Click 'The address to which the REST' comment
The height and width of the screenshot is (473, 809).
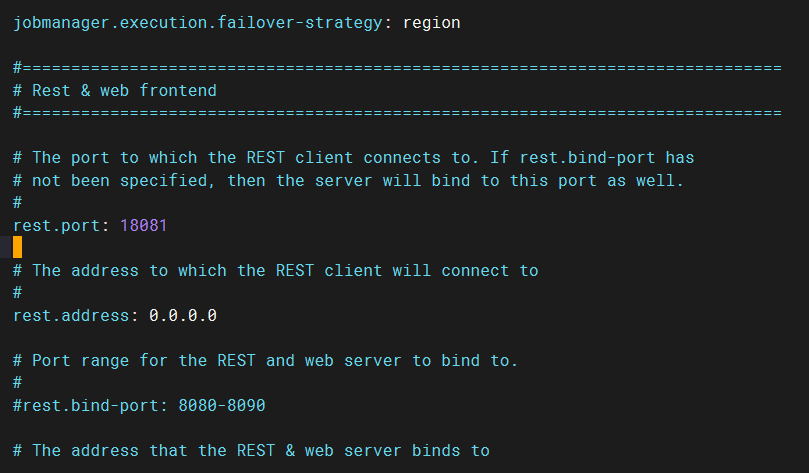pyautogui.click(x=173, y=270)
